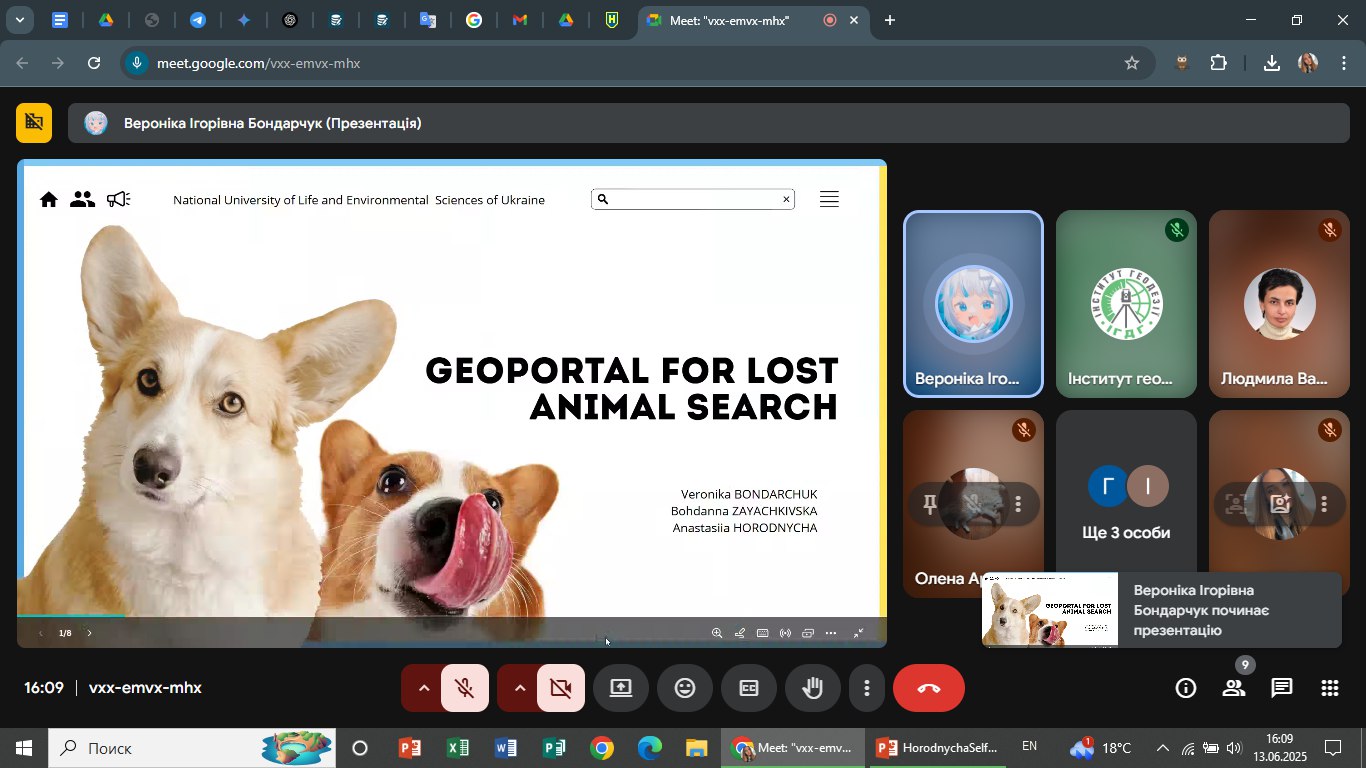
Task: Hang up with the red button
Action: pyautogui.click(x=928, y=688)
